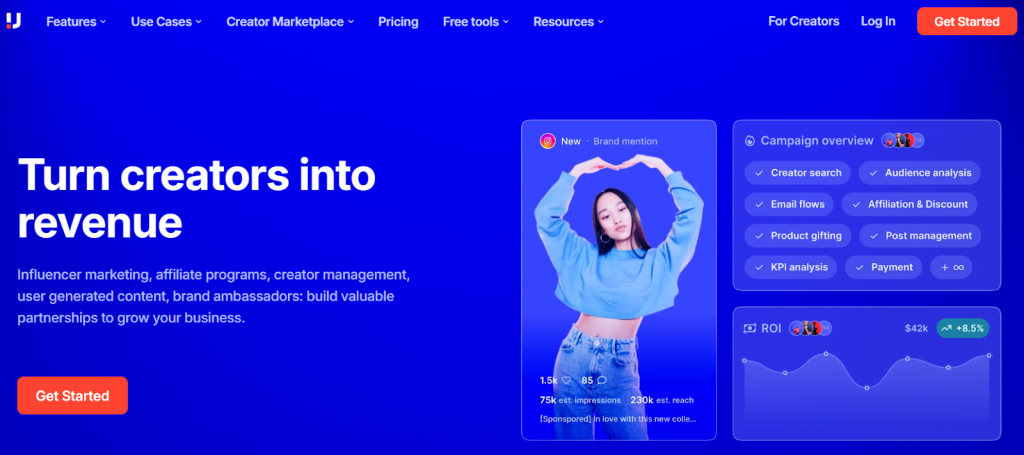Screen dimensions: 1024x455
Task: Toggle the Product gifting checked chip
Action: (797, 236)
